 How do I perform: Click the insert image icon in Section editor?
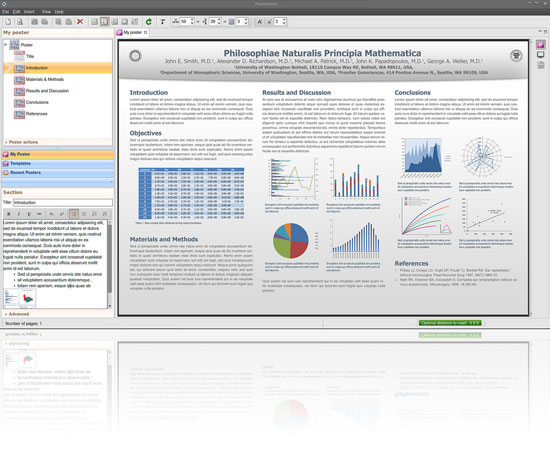94,214
